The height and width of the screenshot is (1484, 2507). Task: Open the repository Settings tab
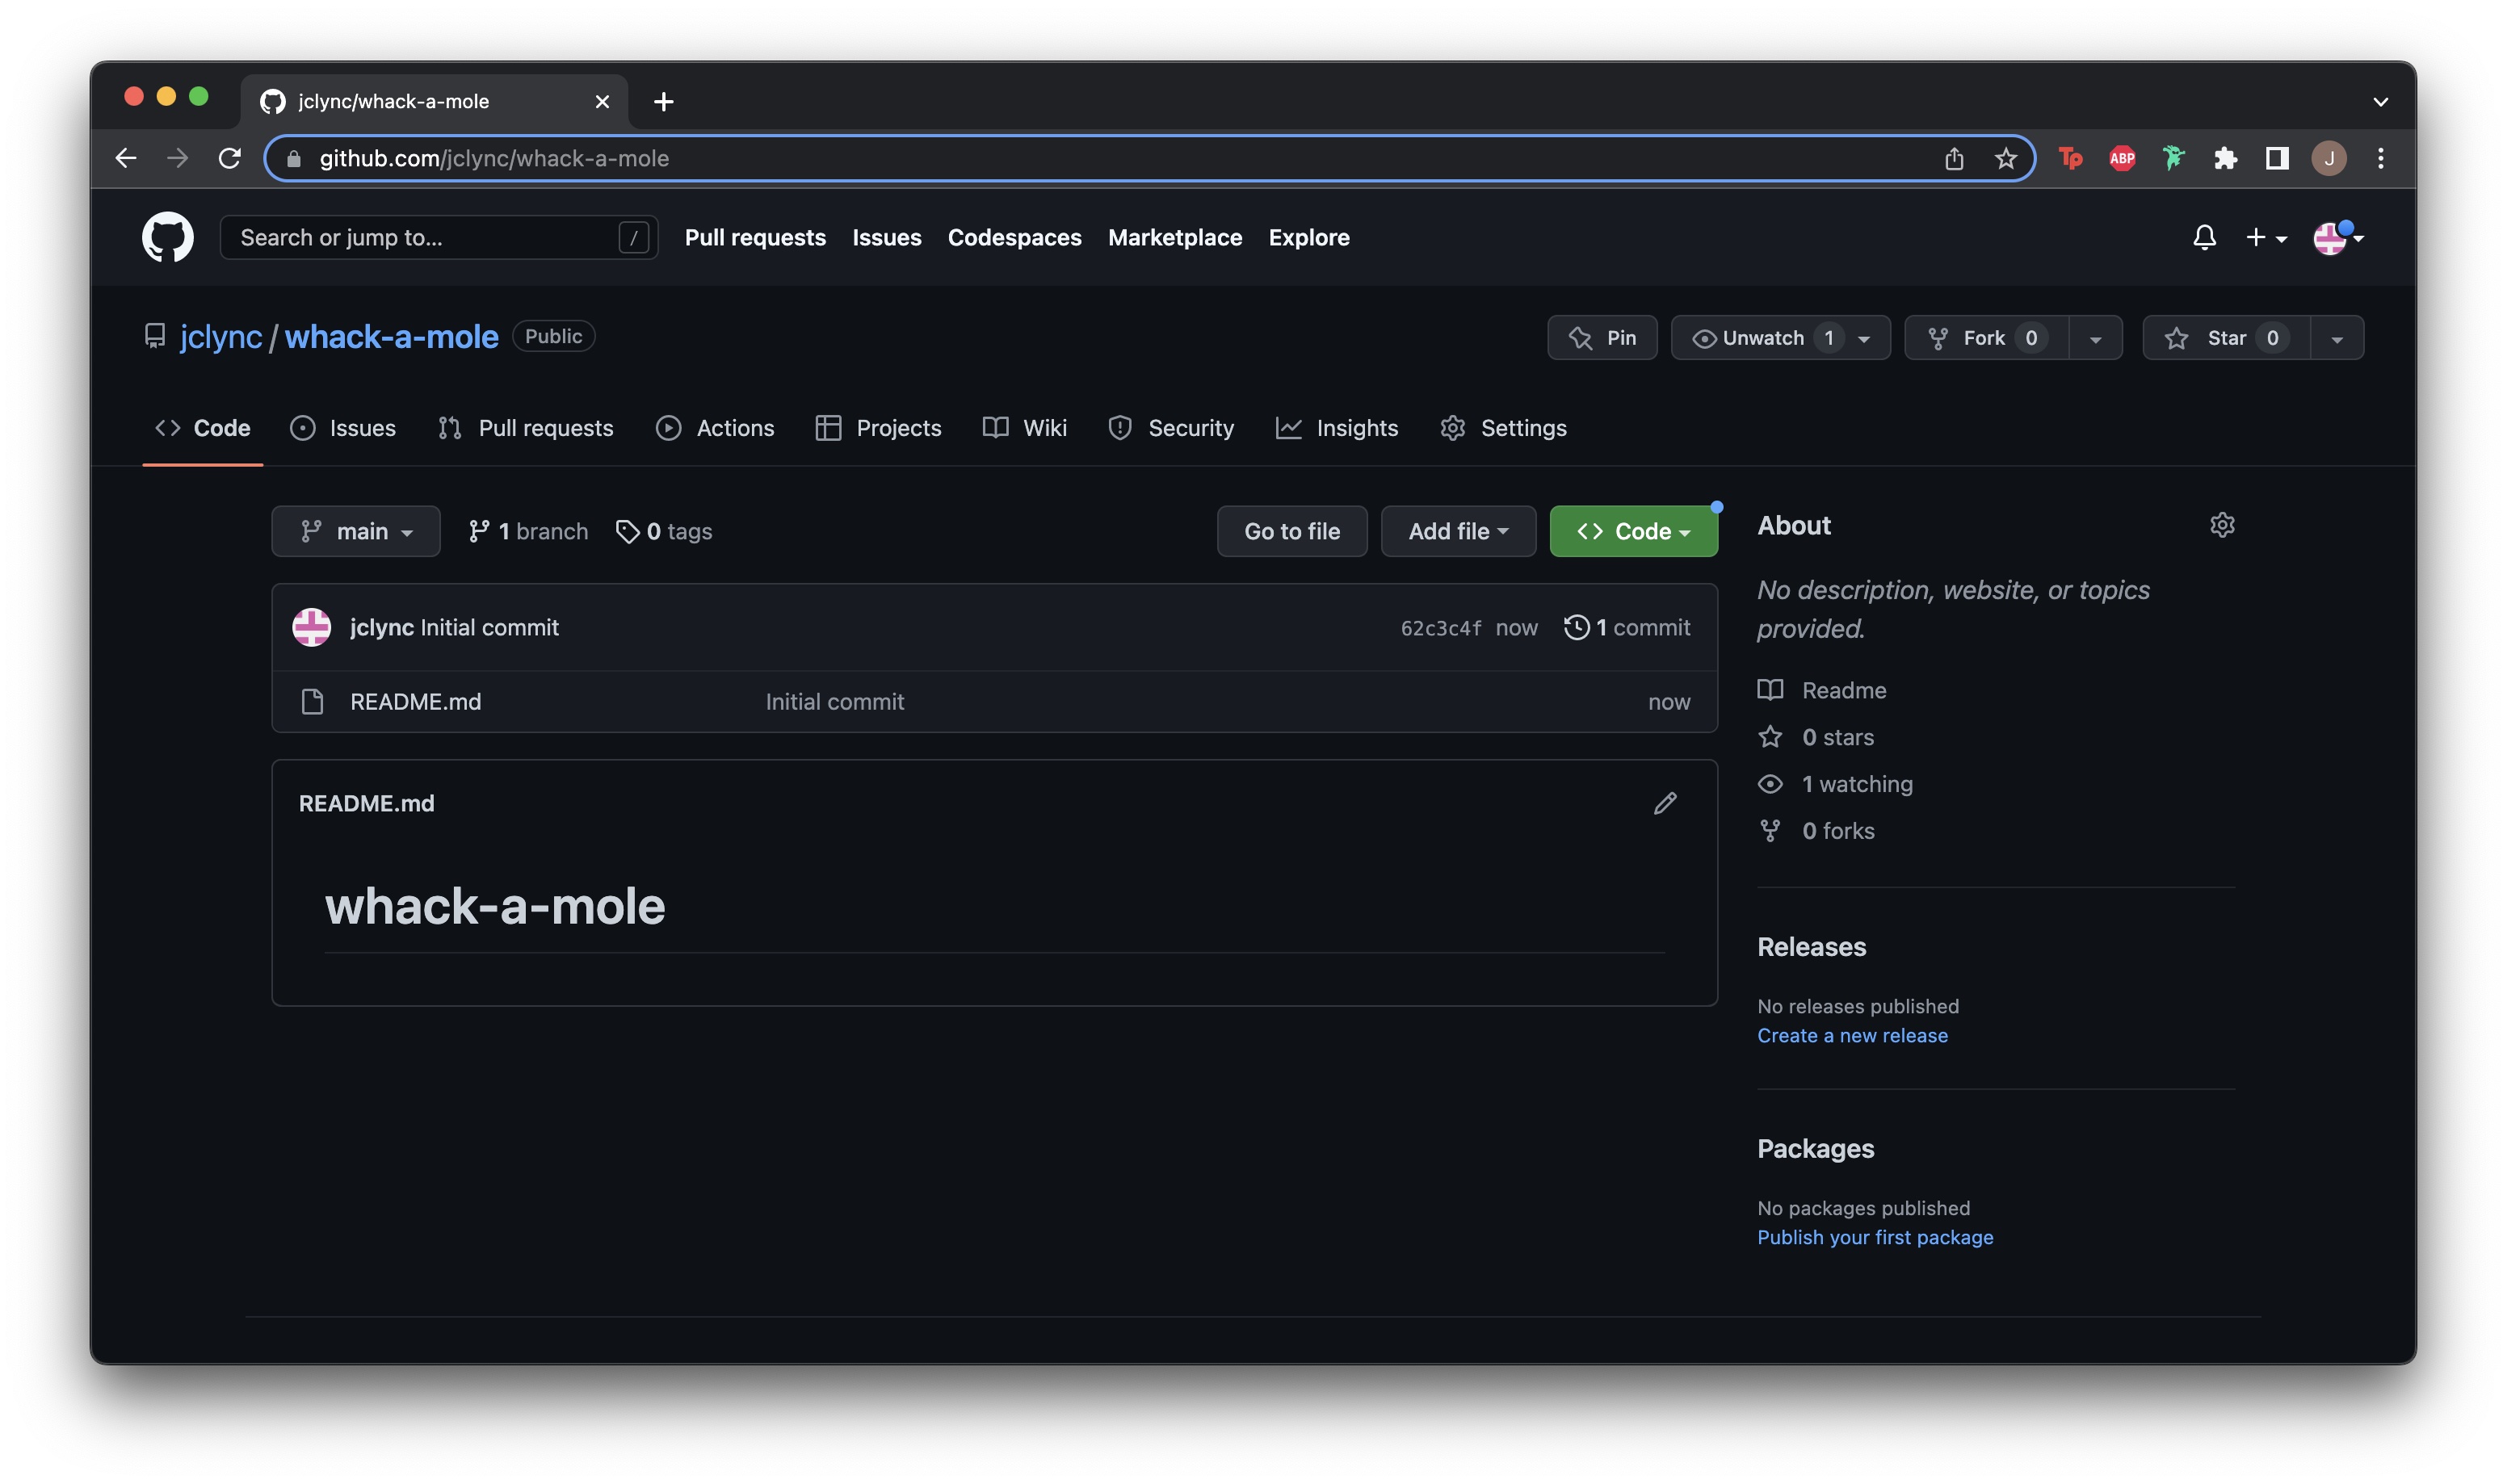point(1503,428)
